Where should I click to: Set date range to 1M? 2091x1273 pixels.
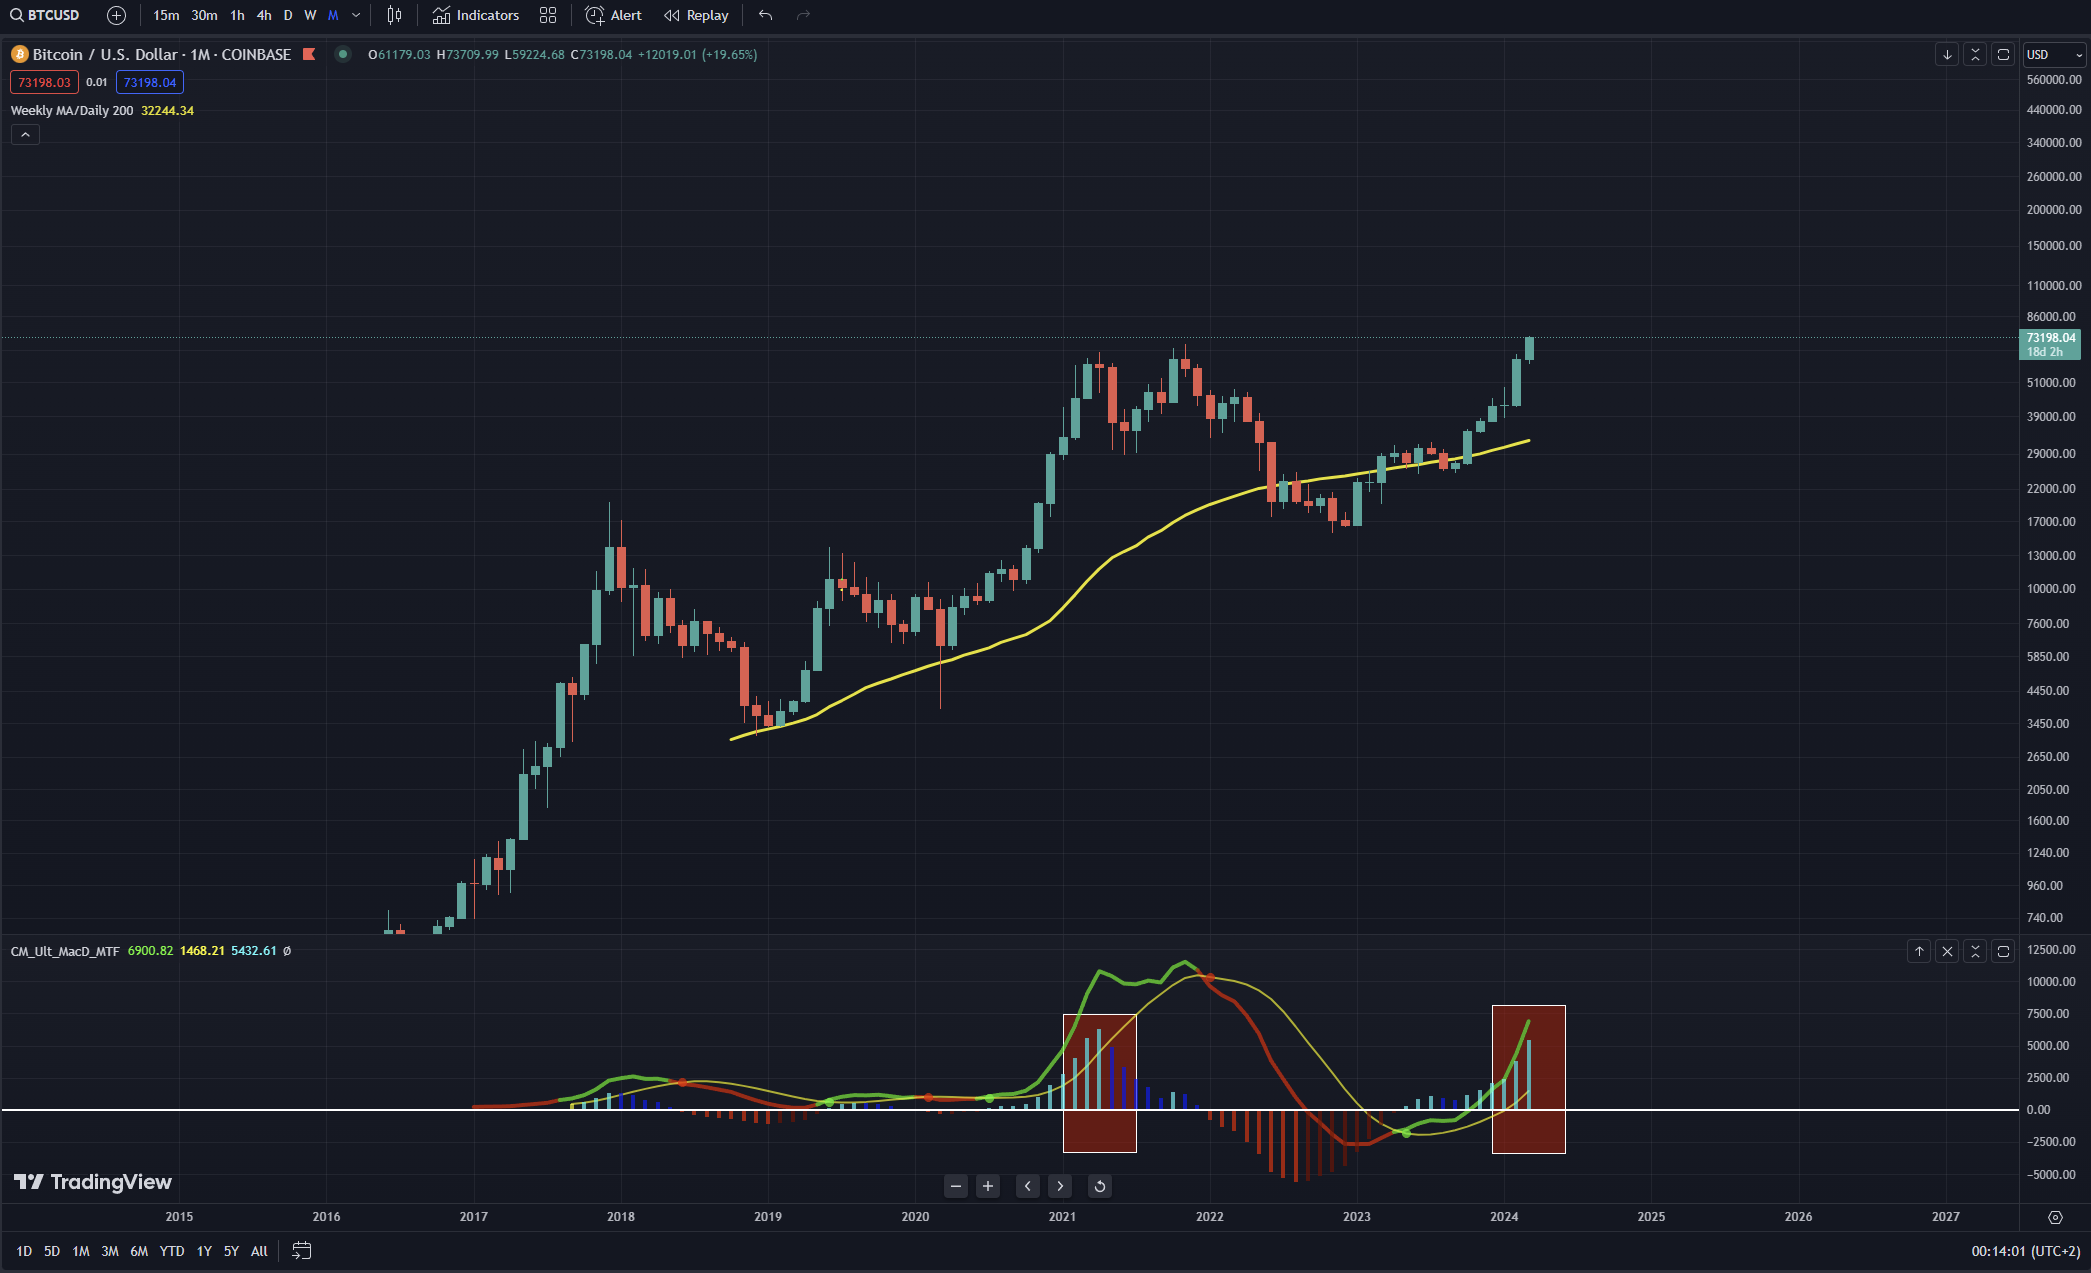point(81,1251)
